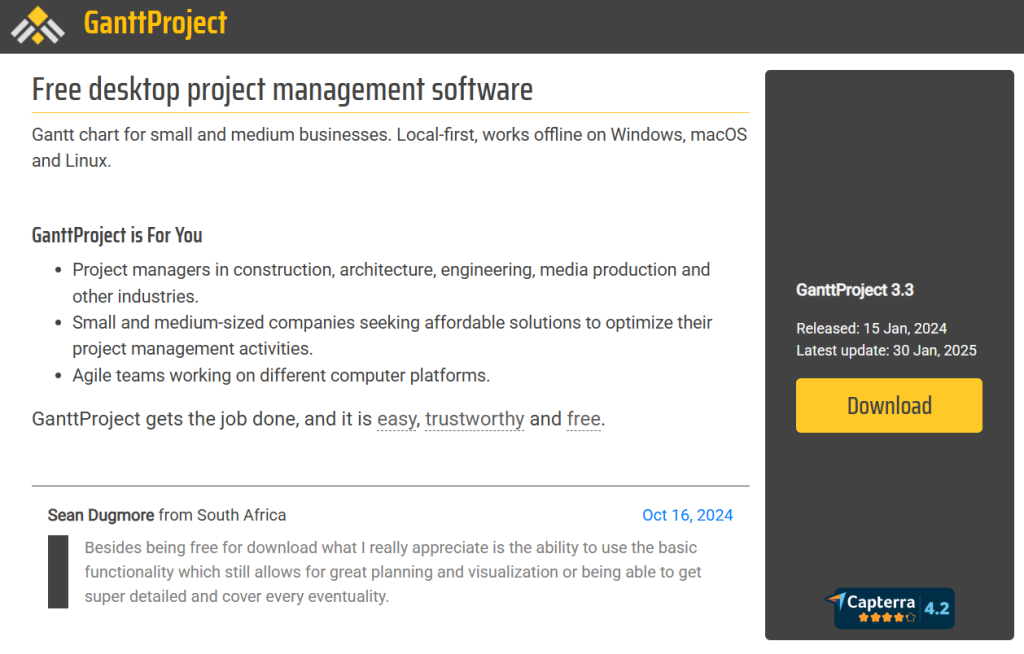The height and width of the screenshot is (654, 1024).
Task: Click reviewer name Sean Dugmore
Action: click(101, 515)
